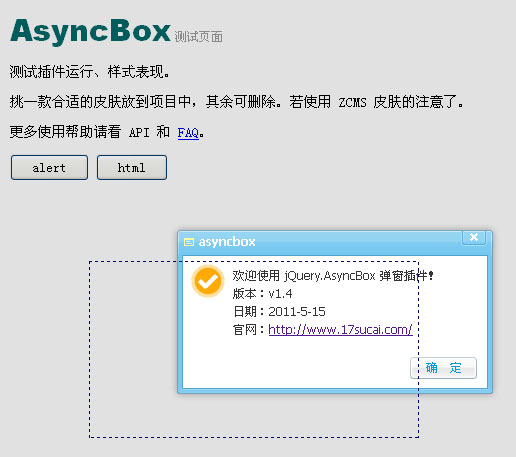This screenshot has width=516, height=457.
Task: Click the 日期：2011-5-15 line
Action: [x=279, y=312]
